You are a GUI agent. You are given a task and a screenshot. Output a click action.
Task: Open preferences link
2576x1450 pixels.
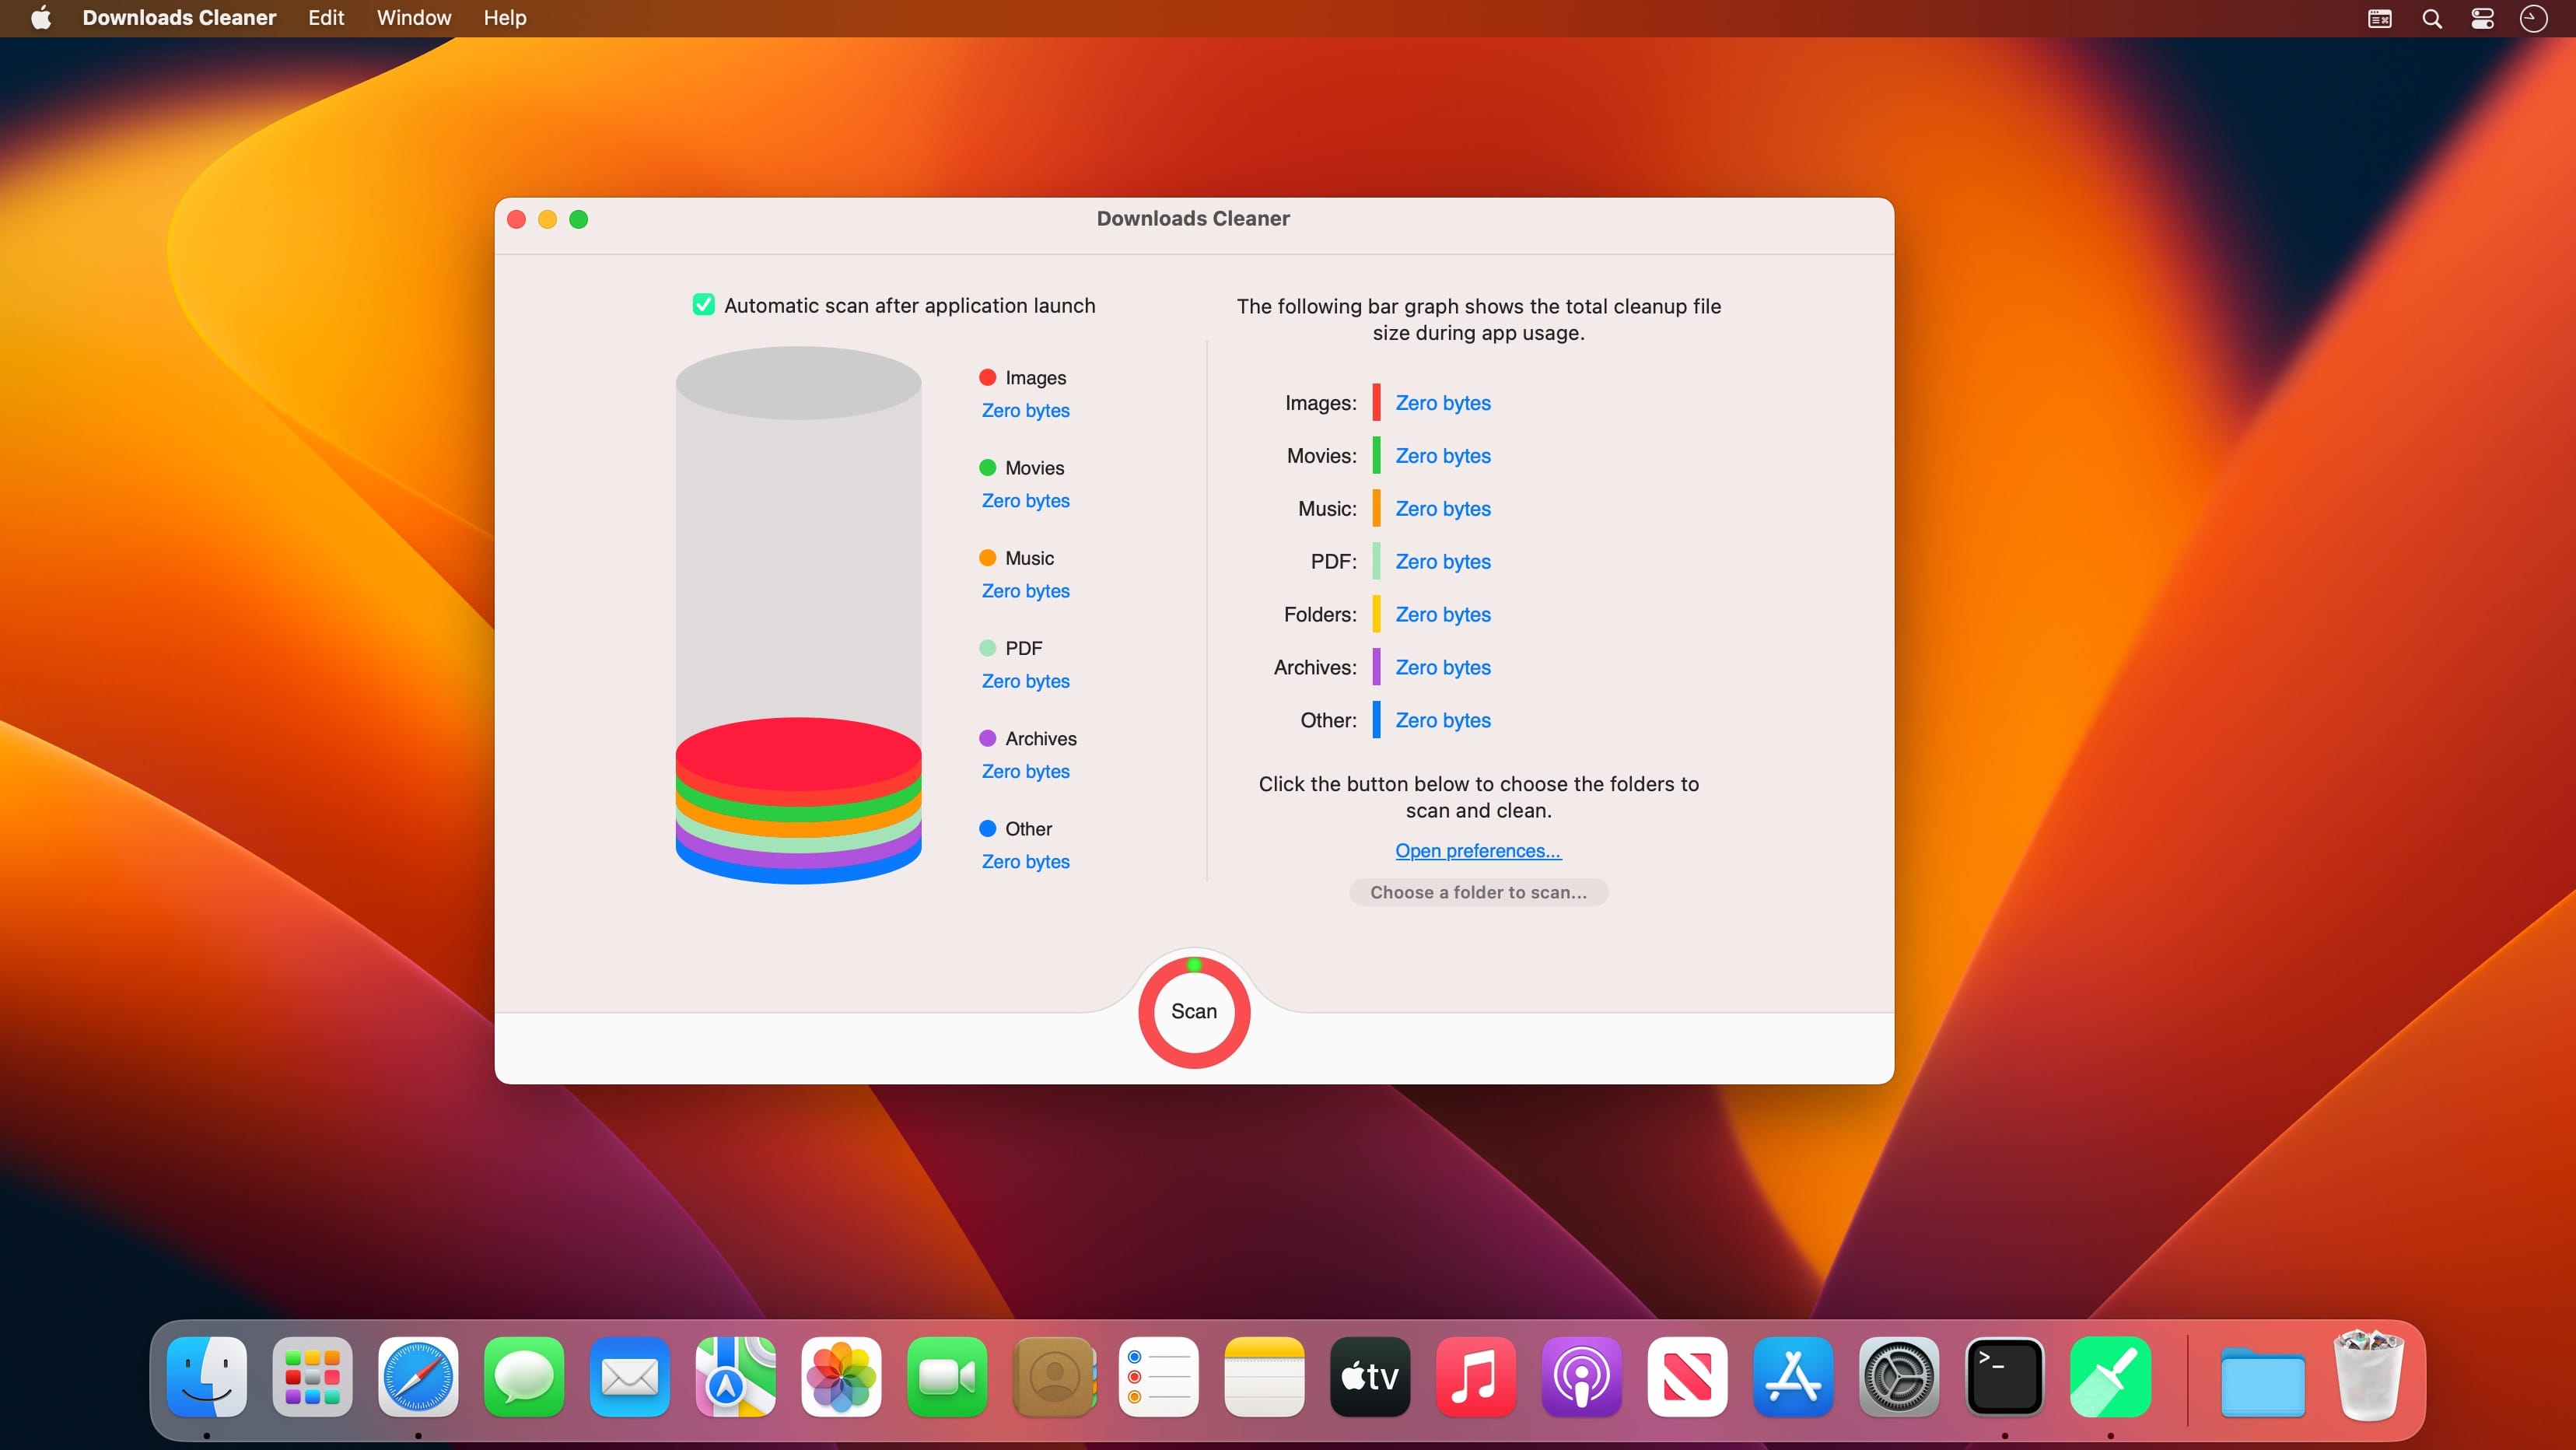coord(1478,851)
